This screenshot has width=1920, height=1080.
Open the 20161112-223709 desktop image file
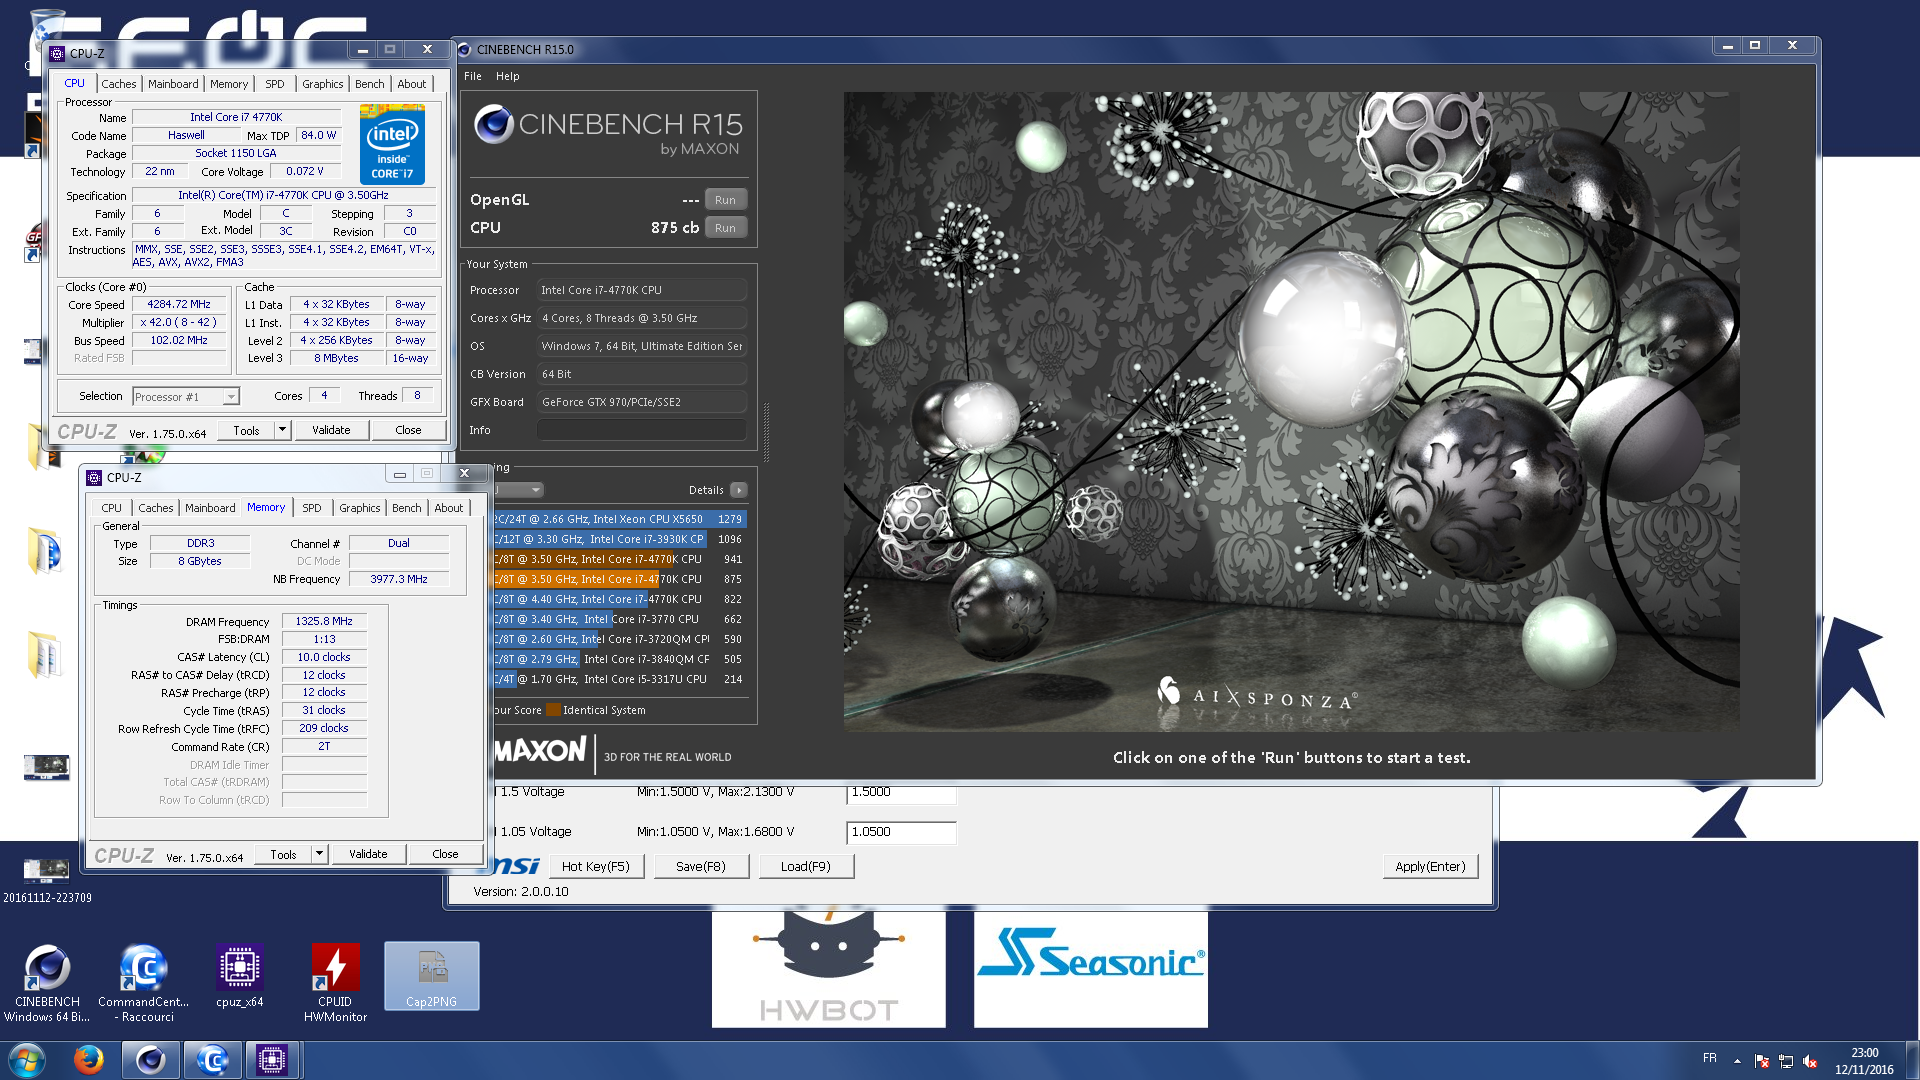[47, 877]
